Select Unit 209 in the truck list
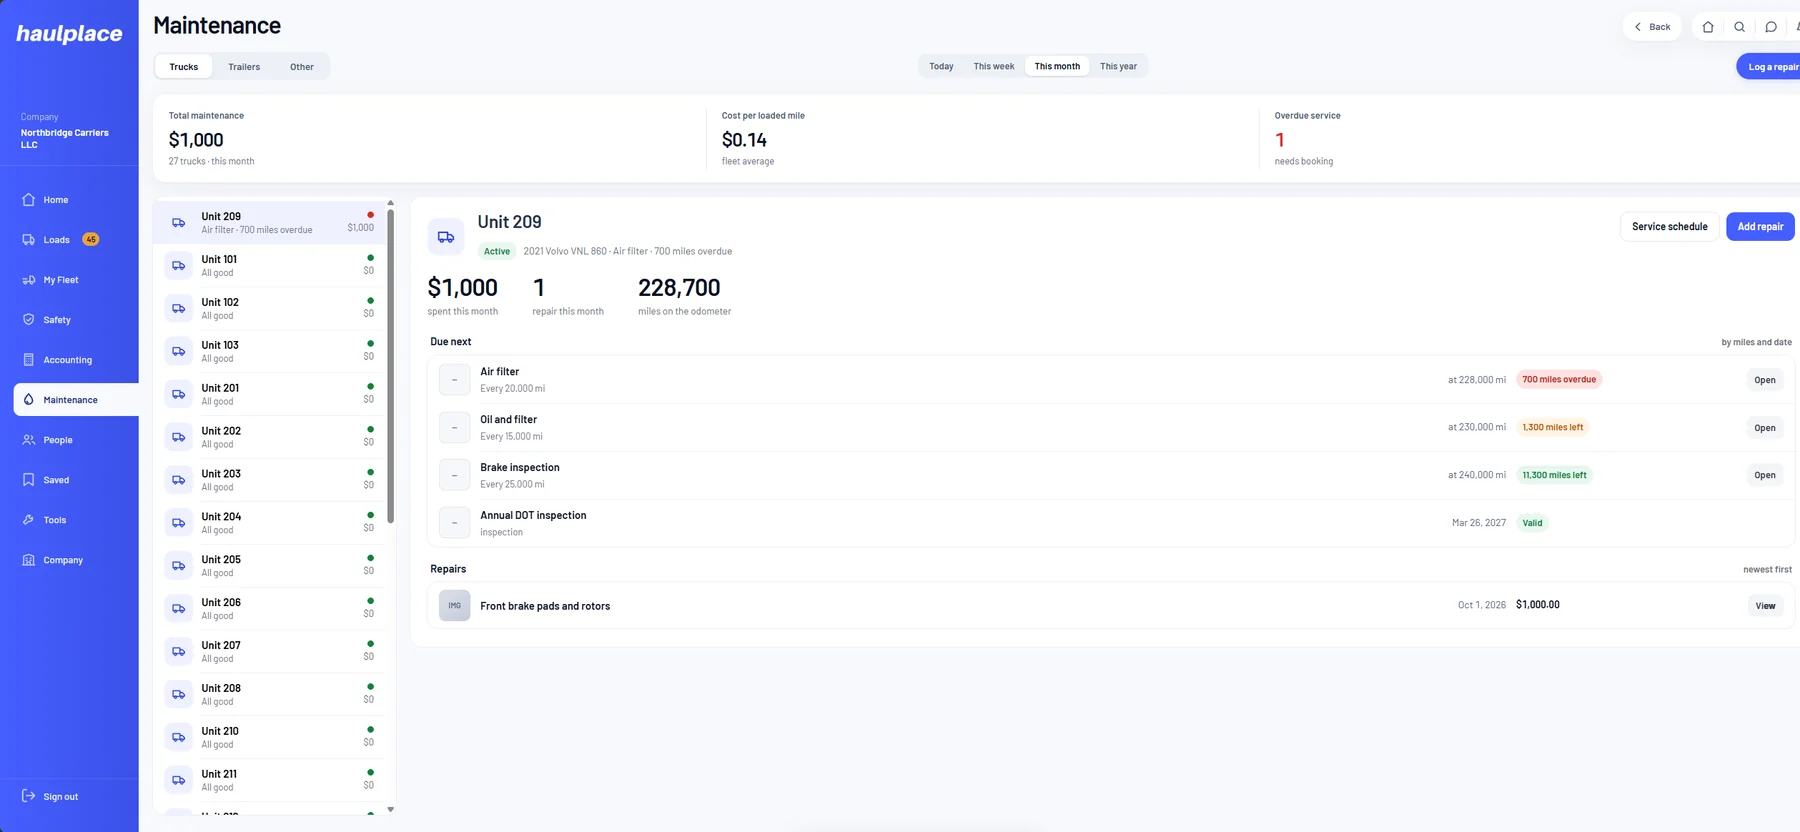This screenshot has width=1800, height=832. (269, 222)
